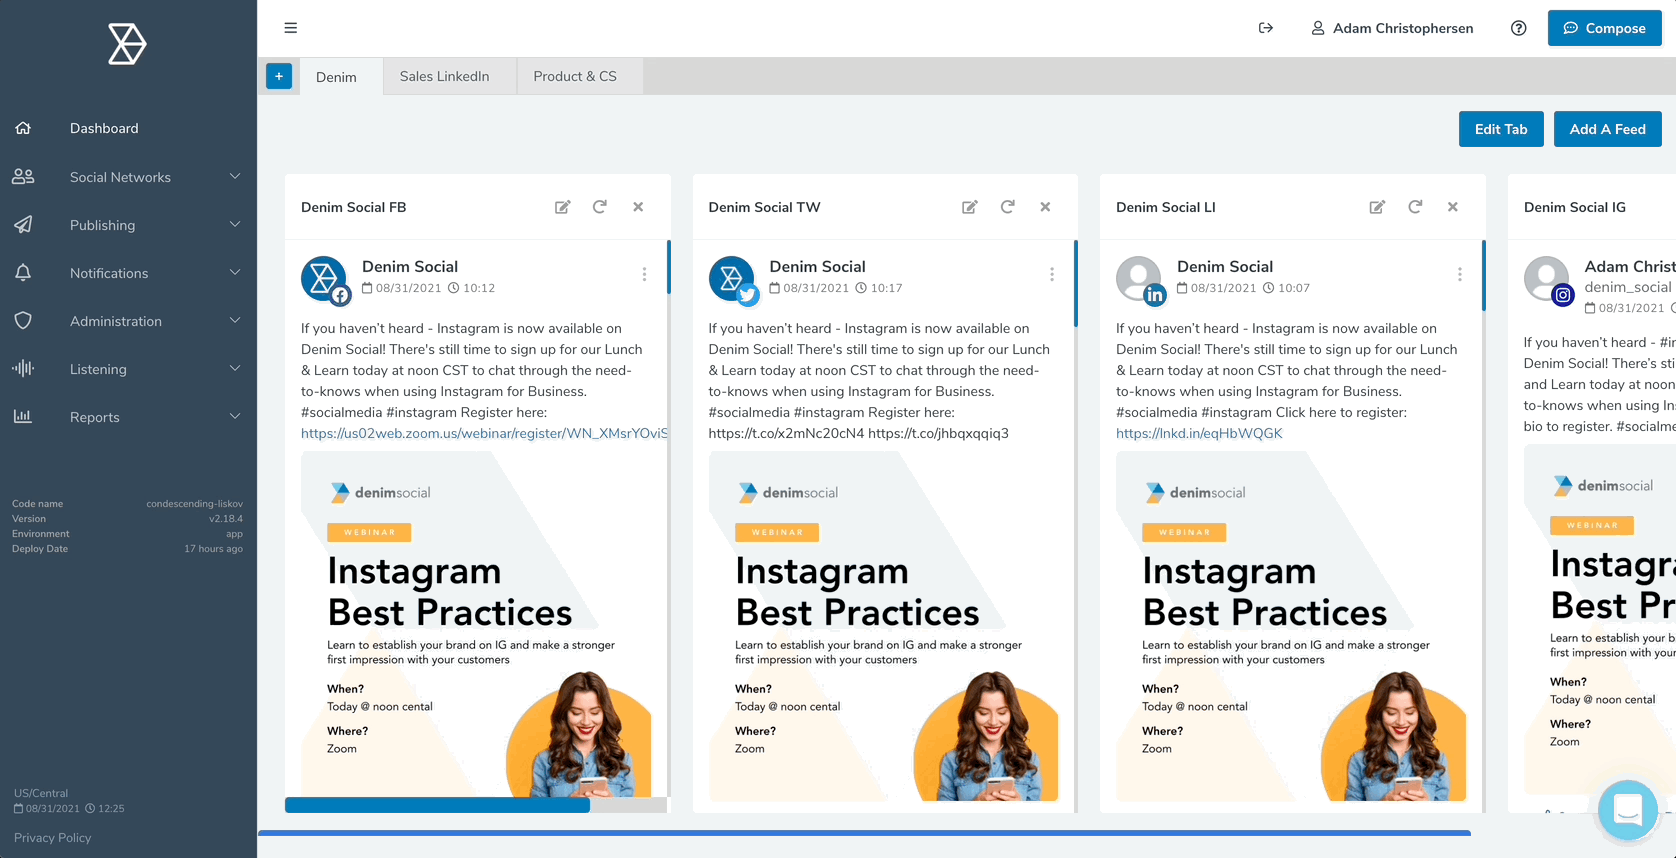
Task: Open the Privacy Policy link
Action: click(x=52, y=838)
